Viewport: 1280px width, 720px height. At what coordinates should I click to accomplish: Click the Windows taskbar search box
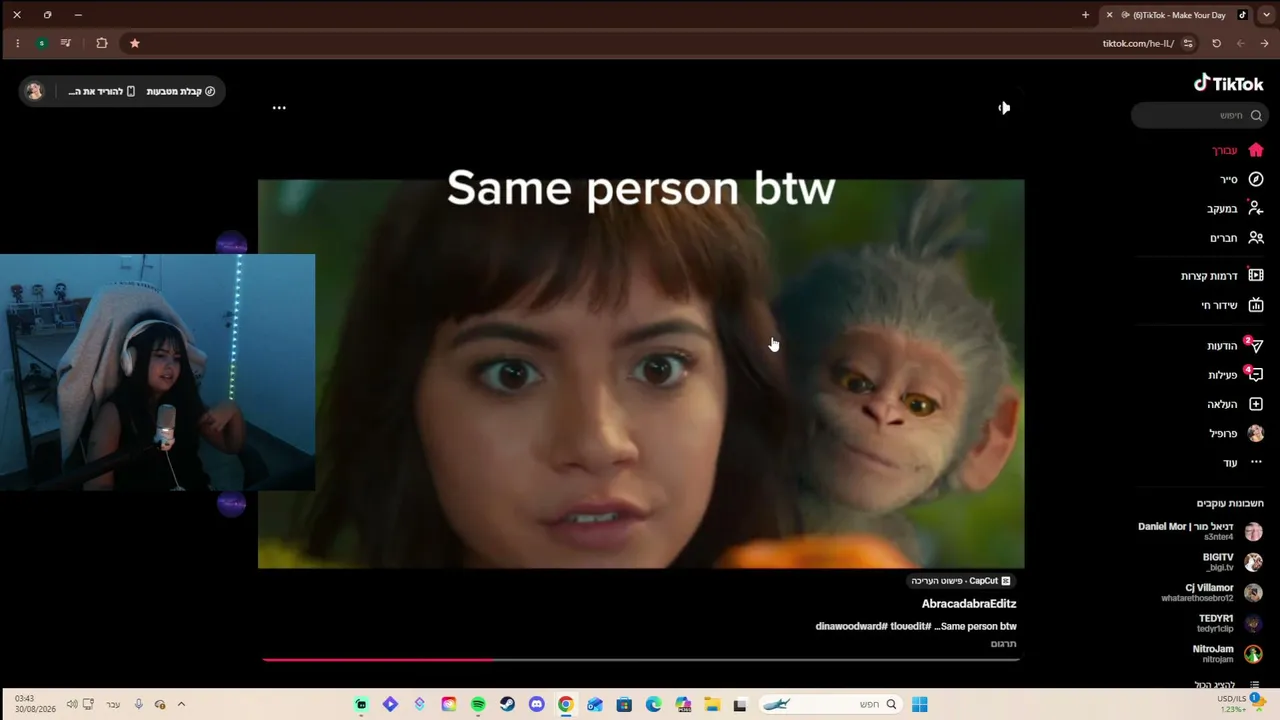(829, 705)
